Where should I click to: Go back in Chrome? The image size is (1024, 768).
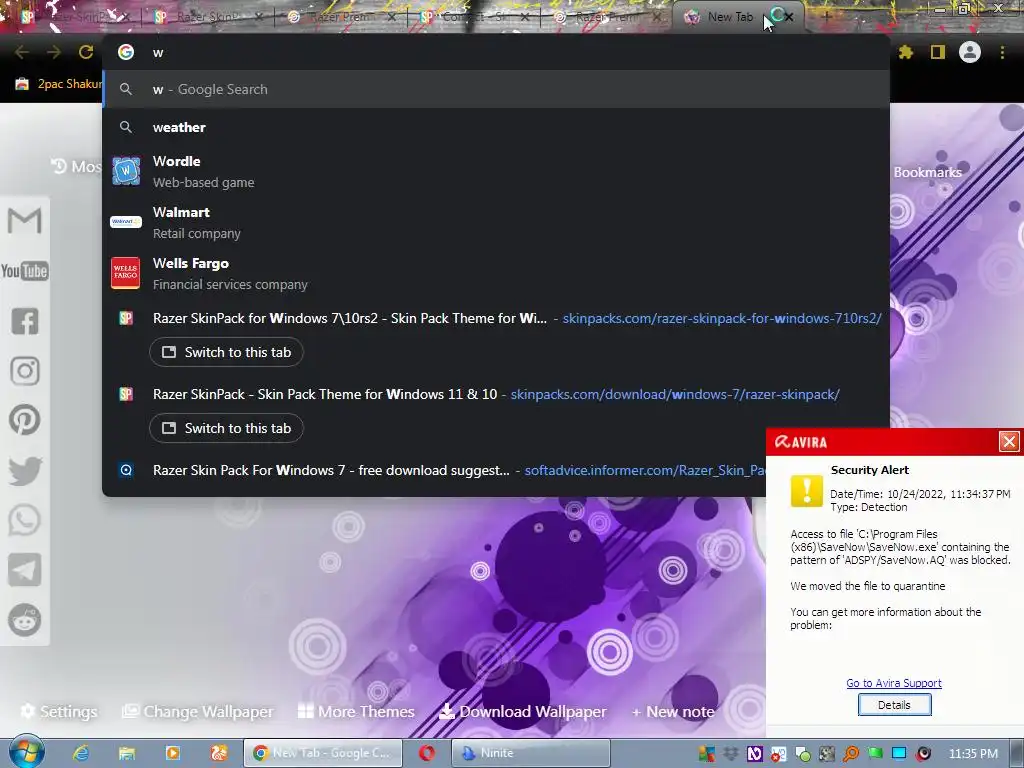tap(22, 52)
